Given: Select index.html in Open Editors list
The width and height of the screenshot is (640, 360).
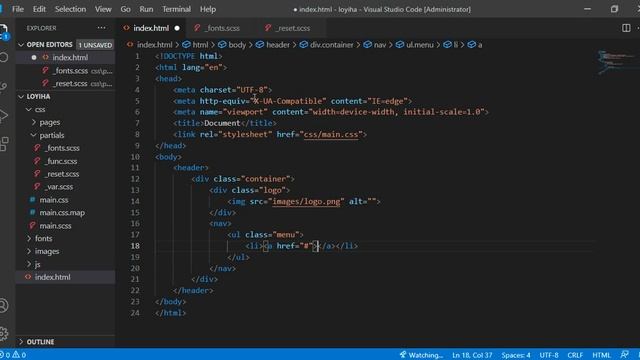Looking at the screenshot, I should pos(65,58).
